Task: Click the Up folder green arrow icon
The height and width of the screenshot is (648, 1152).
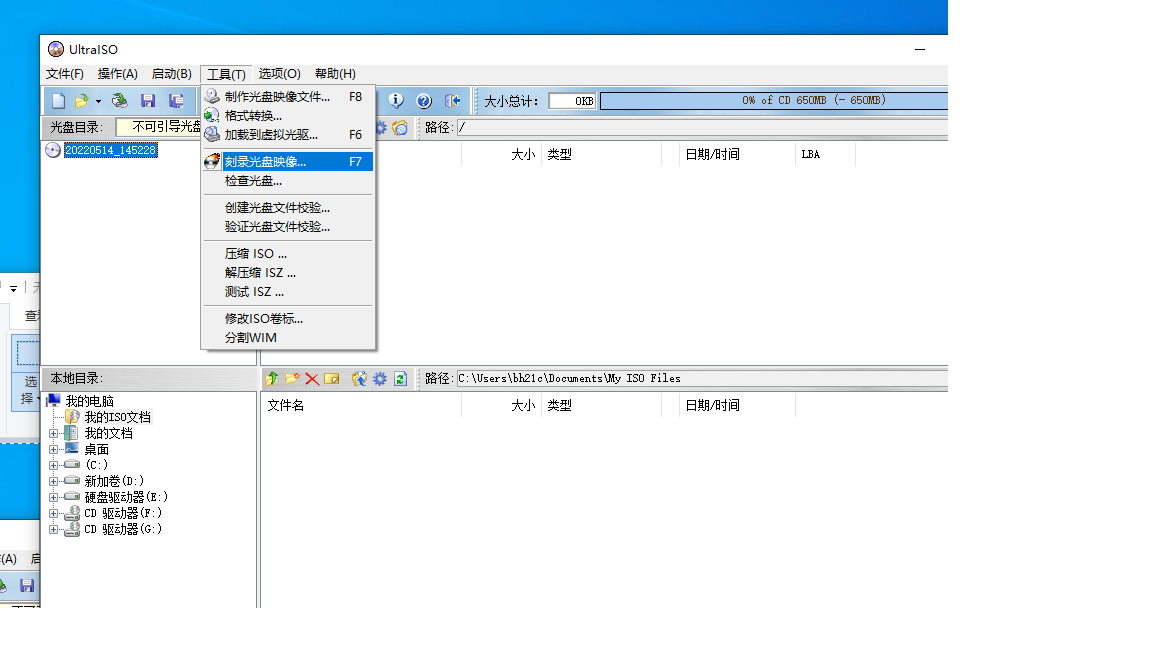Action: tap(272, 378)
